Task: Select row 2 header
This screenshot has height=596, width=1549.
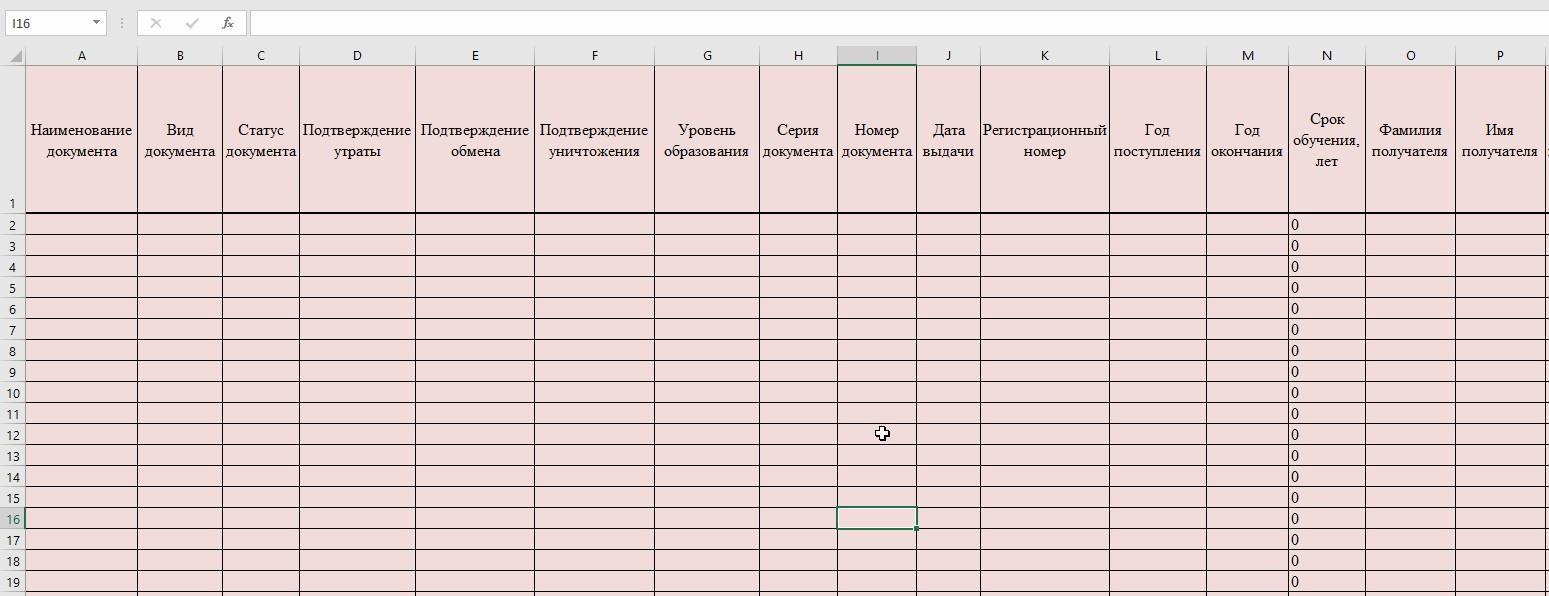Action: pyautogui.click(x=12, y=225)
